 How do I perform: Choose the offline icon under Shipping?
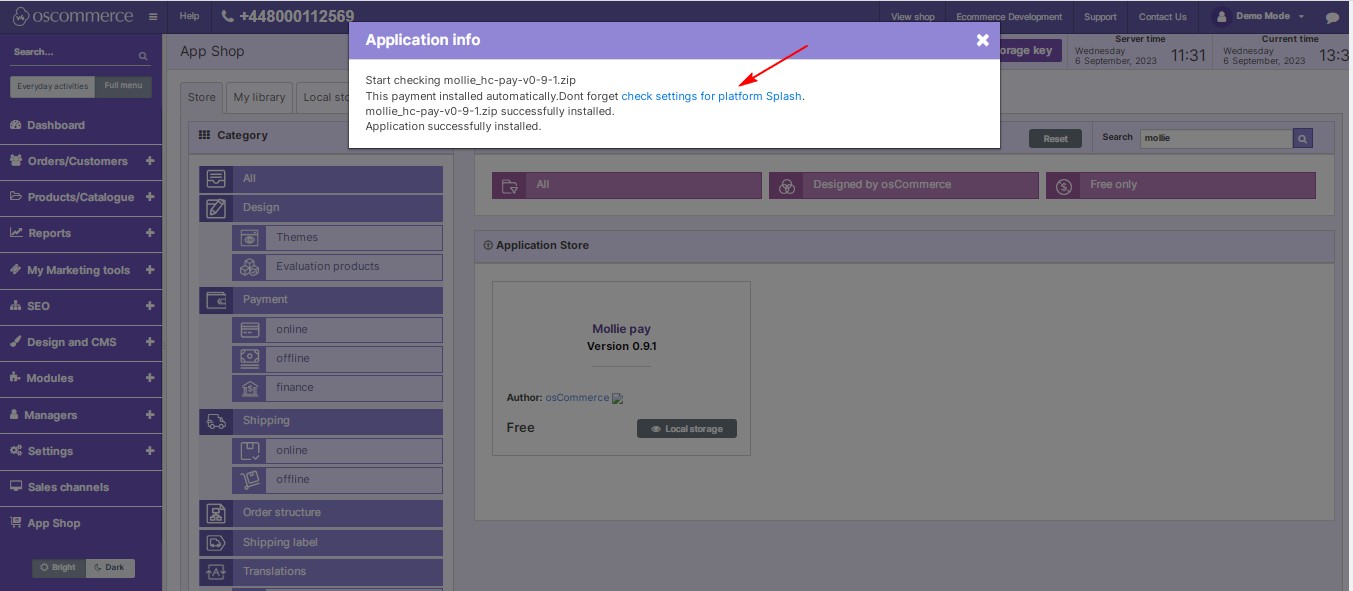pos(249,479)
